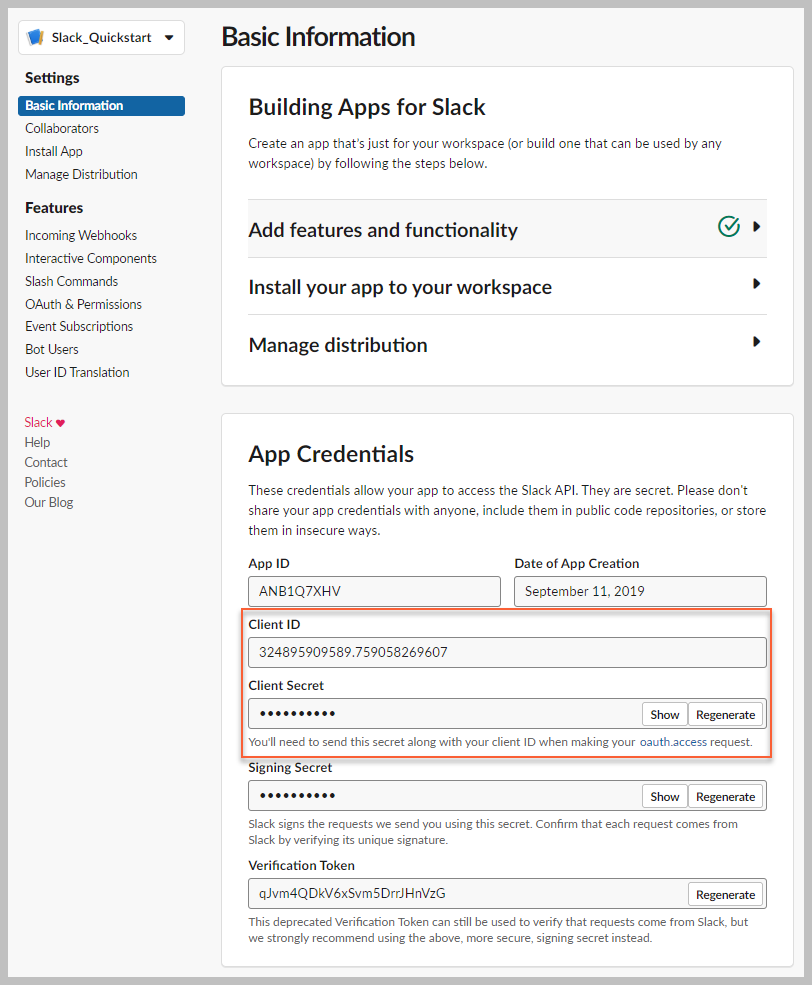Open the oauth.access link
Viewport: 812px width, 985px height.
coord(673,742)
